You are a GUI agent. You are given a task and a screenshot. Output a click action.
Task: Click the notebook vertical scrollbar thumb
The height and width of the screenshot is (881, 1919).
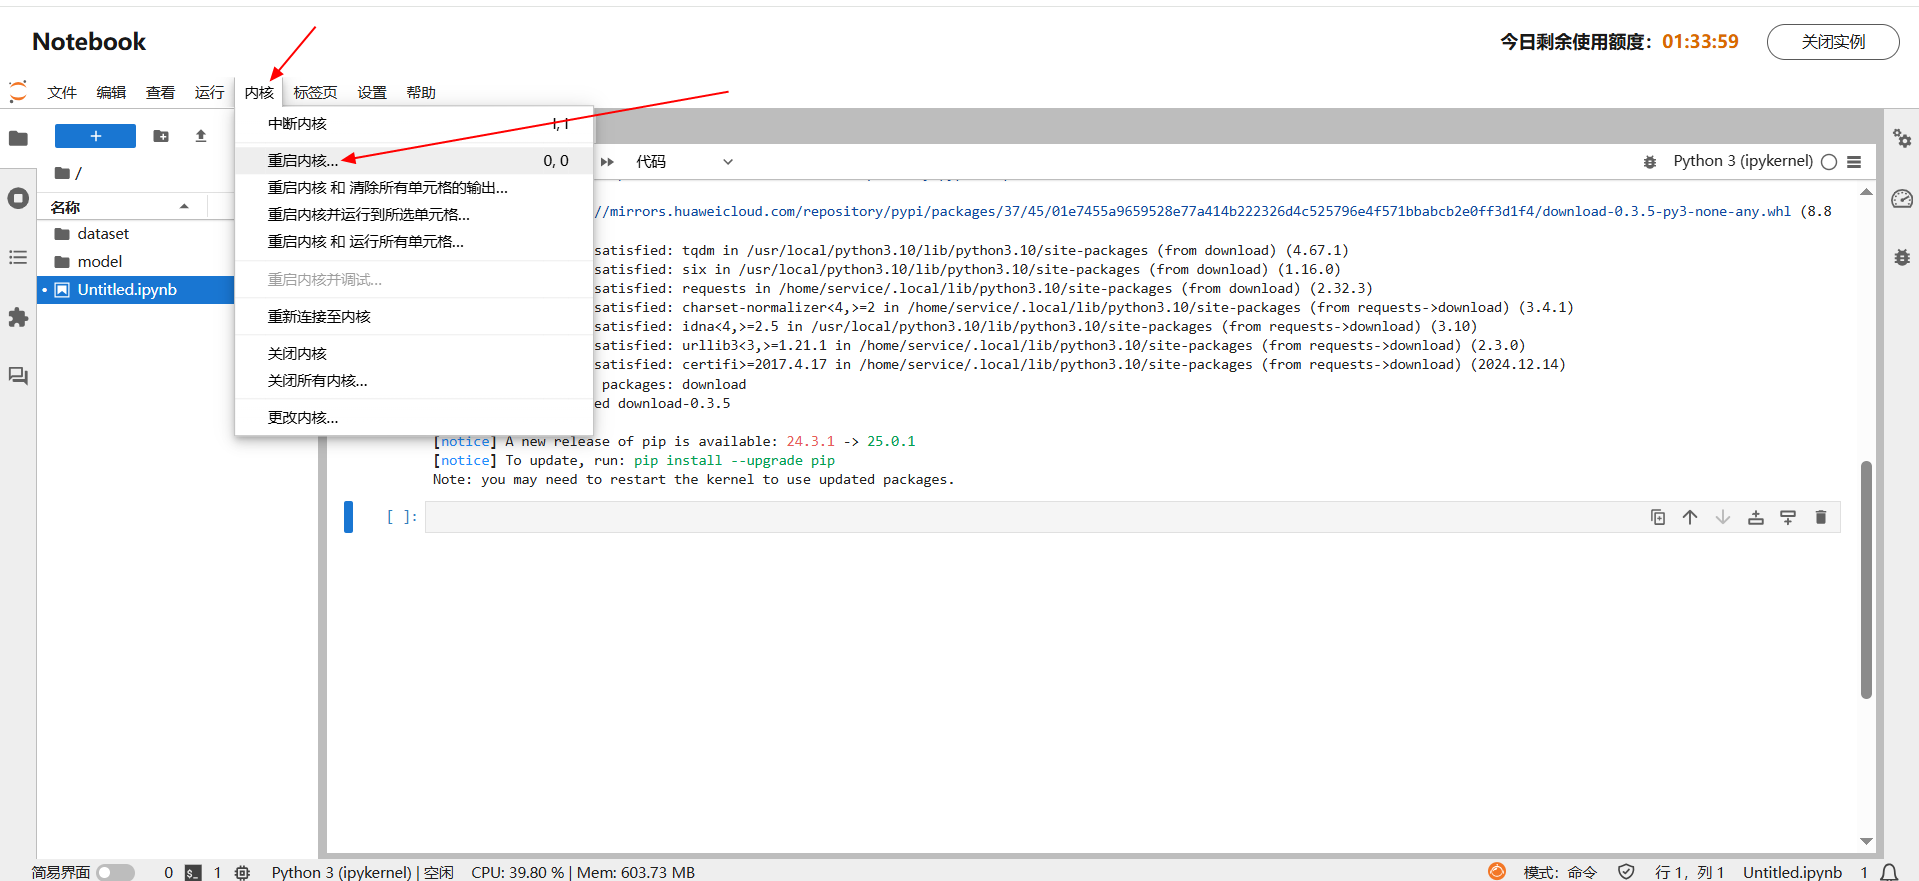coord(1866,580)
